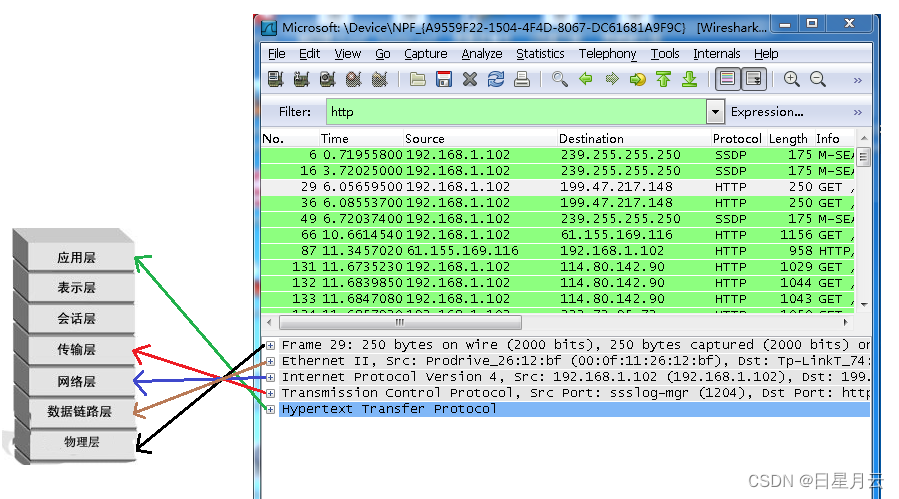The width and height of the screenshot is (899, 499).
Task: Open the Telephony menu
Action: (x=607, y=54)
